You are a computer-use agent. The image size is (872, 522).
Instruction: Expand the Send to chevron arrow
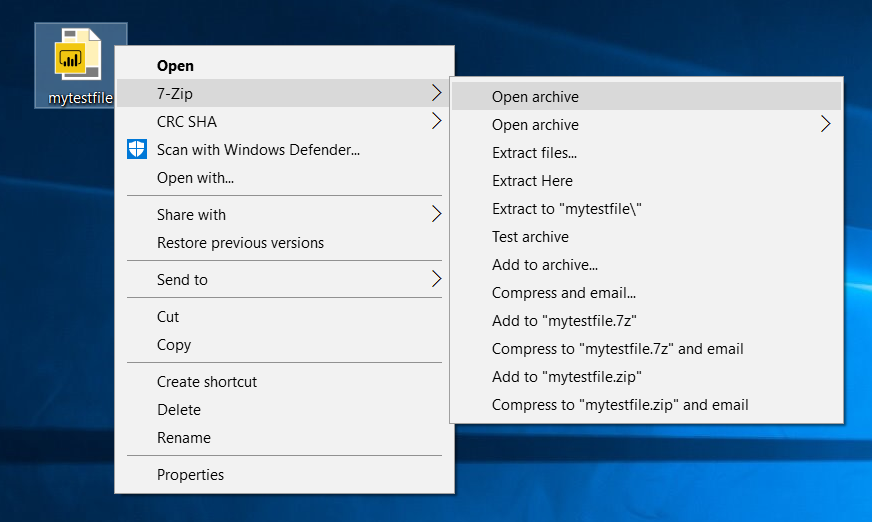tap(437, 279)
